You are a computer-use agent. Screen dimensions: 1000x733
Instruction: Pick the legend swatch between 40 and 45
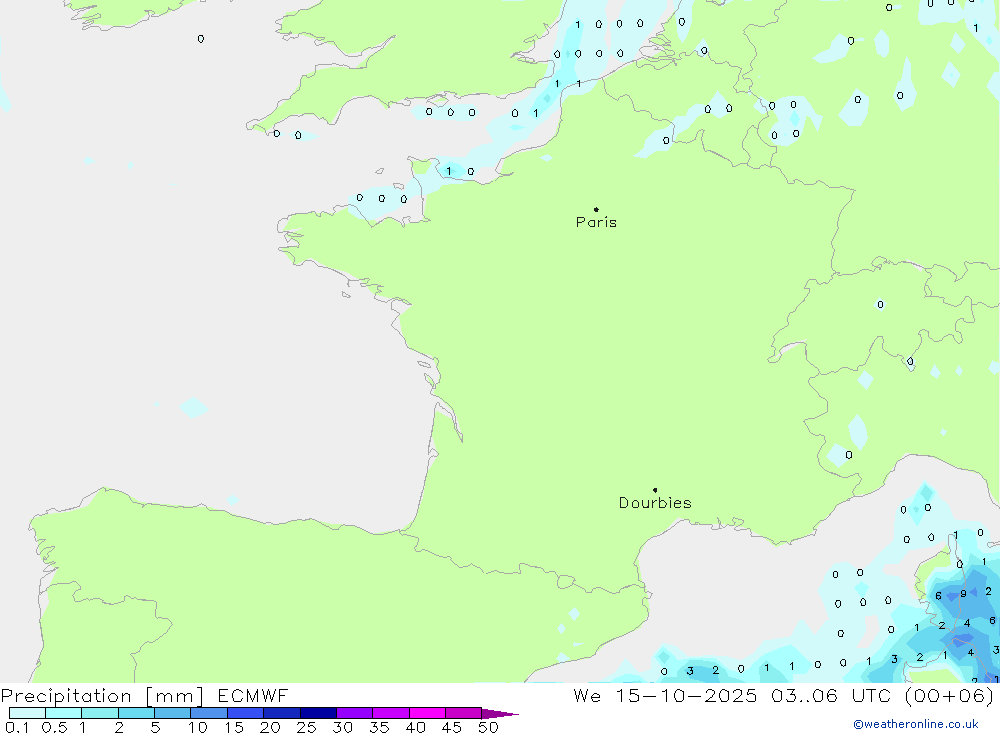(x=427, y=713)
